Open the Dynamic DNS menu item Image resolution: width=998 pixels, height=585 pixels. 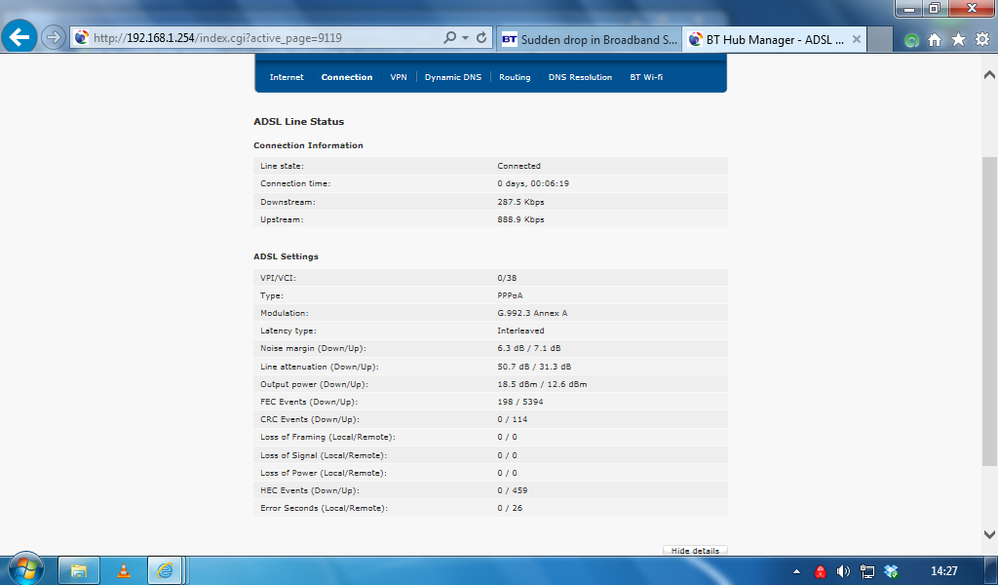click(x=453, y=77)
